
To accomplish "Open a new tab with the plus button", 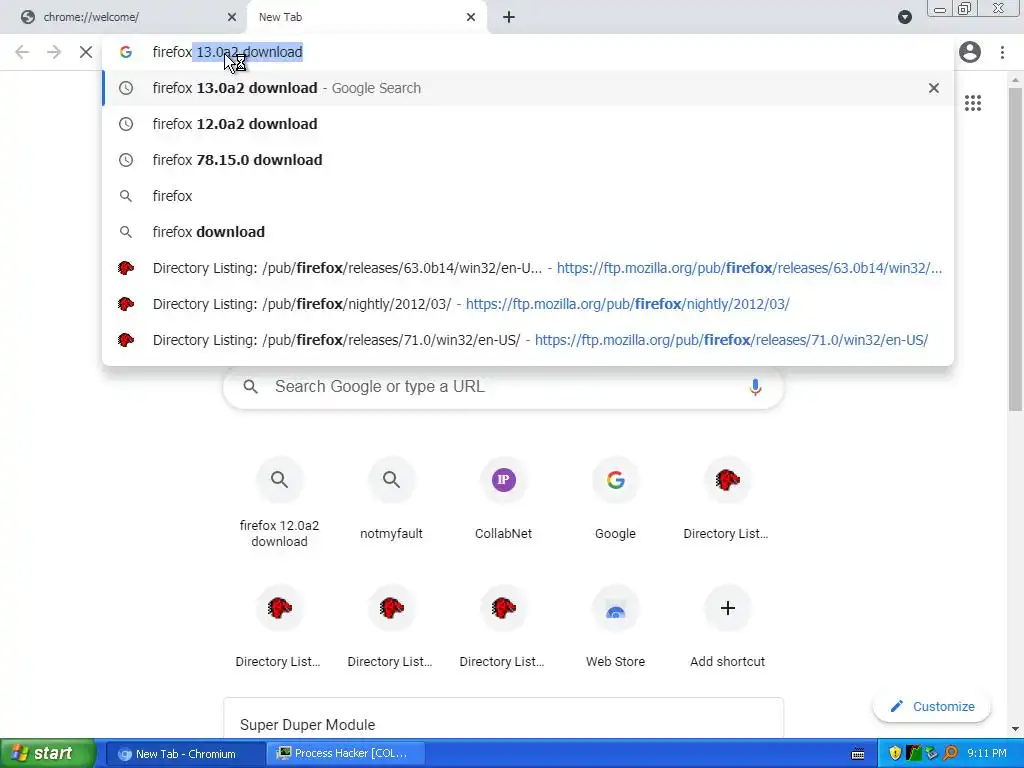I will pyautogui.click(x=509, y=17).
